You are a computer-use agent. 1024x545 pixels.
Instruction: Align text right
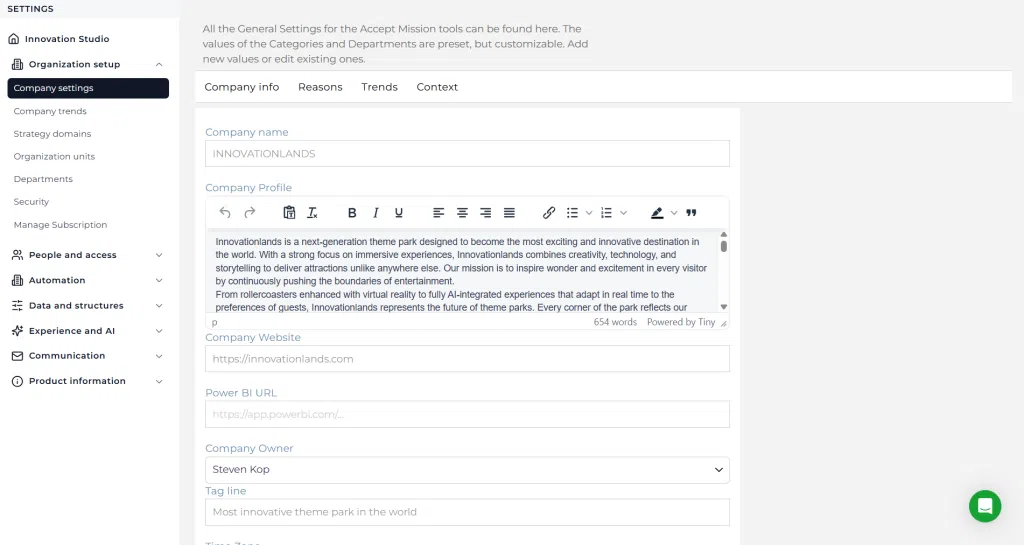[x=485, y=213]
